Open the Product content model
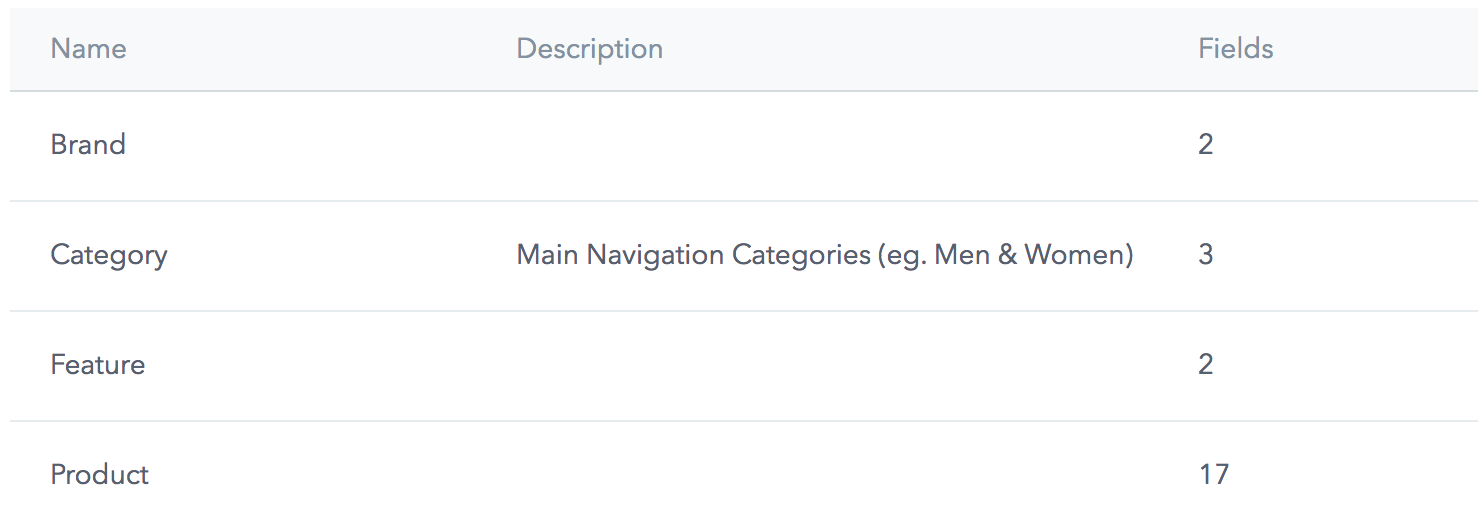 (x=100, y=474)
